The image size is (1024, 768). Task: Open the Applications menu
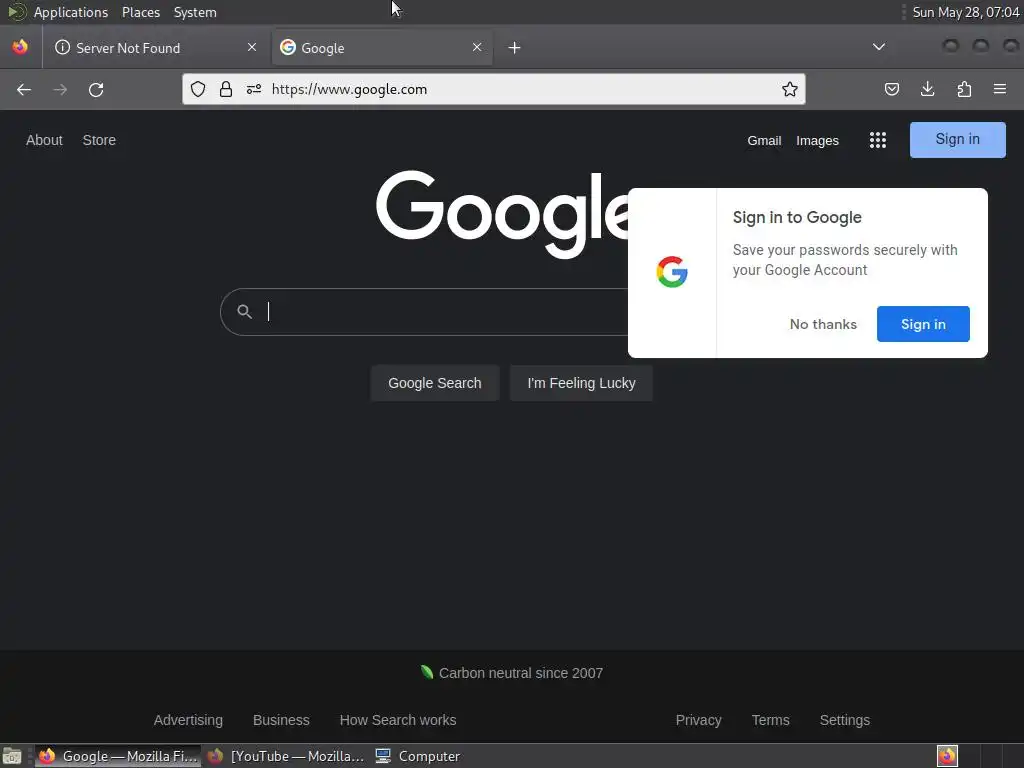point(71,12)
